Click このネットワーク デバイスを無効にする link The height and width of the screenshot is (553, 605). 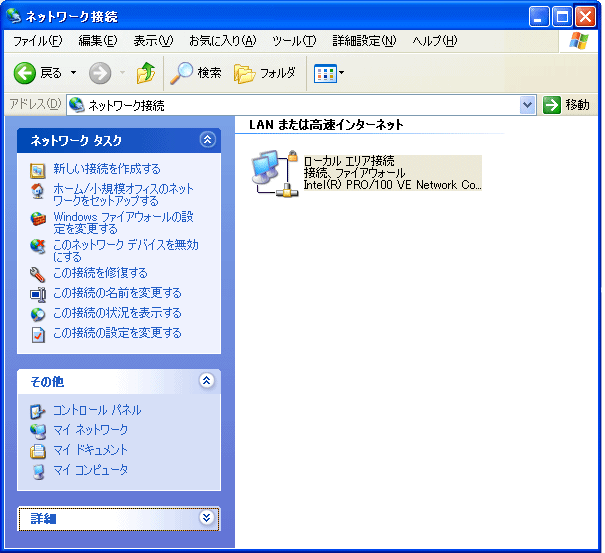point(126,250)
